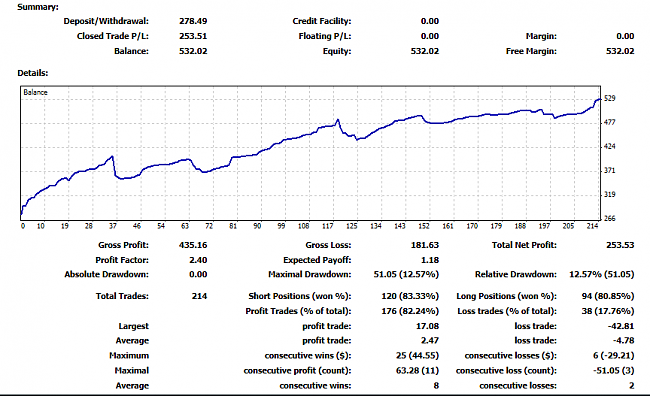Click the x-axis tick labeled 117
Image resolution: width=650 pixels, height=396 pixels.
pos(327,226)
